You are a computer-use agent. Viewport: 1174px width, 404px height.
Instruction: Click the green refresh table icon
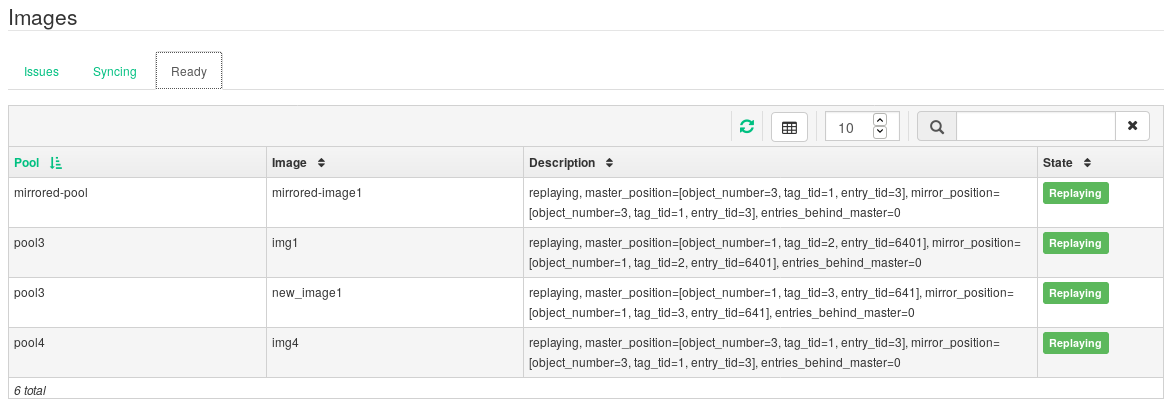(746, 127)
